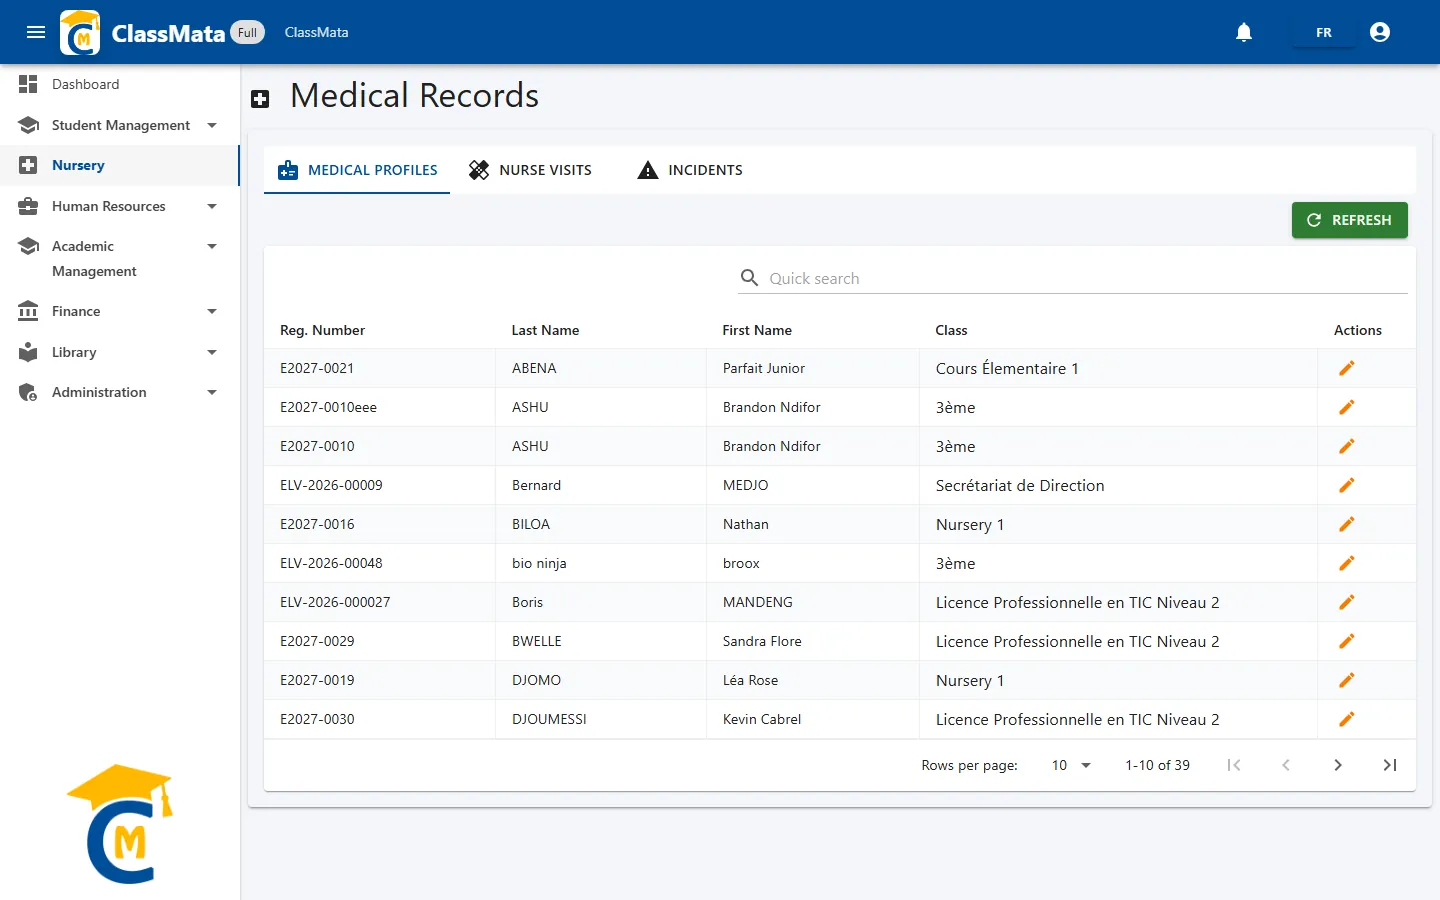The height and width of the screenshot is (900, 1440).
Task: Switch language with FR button
Action: click(1324, 32)
